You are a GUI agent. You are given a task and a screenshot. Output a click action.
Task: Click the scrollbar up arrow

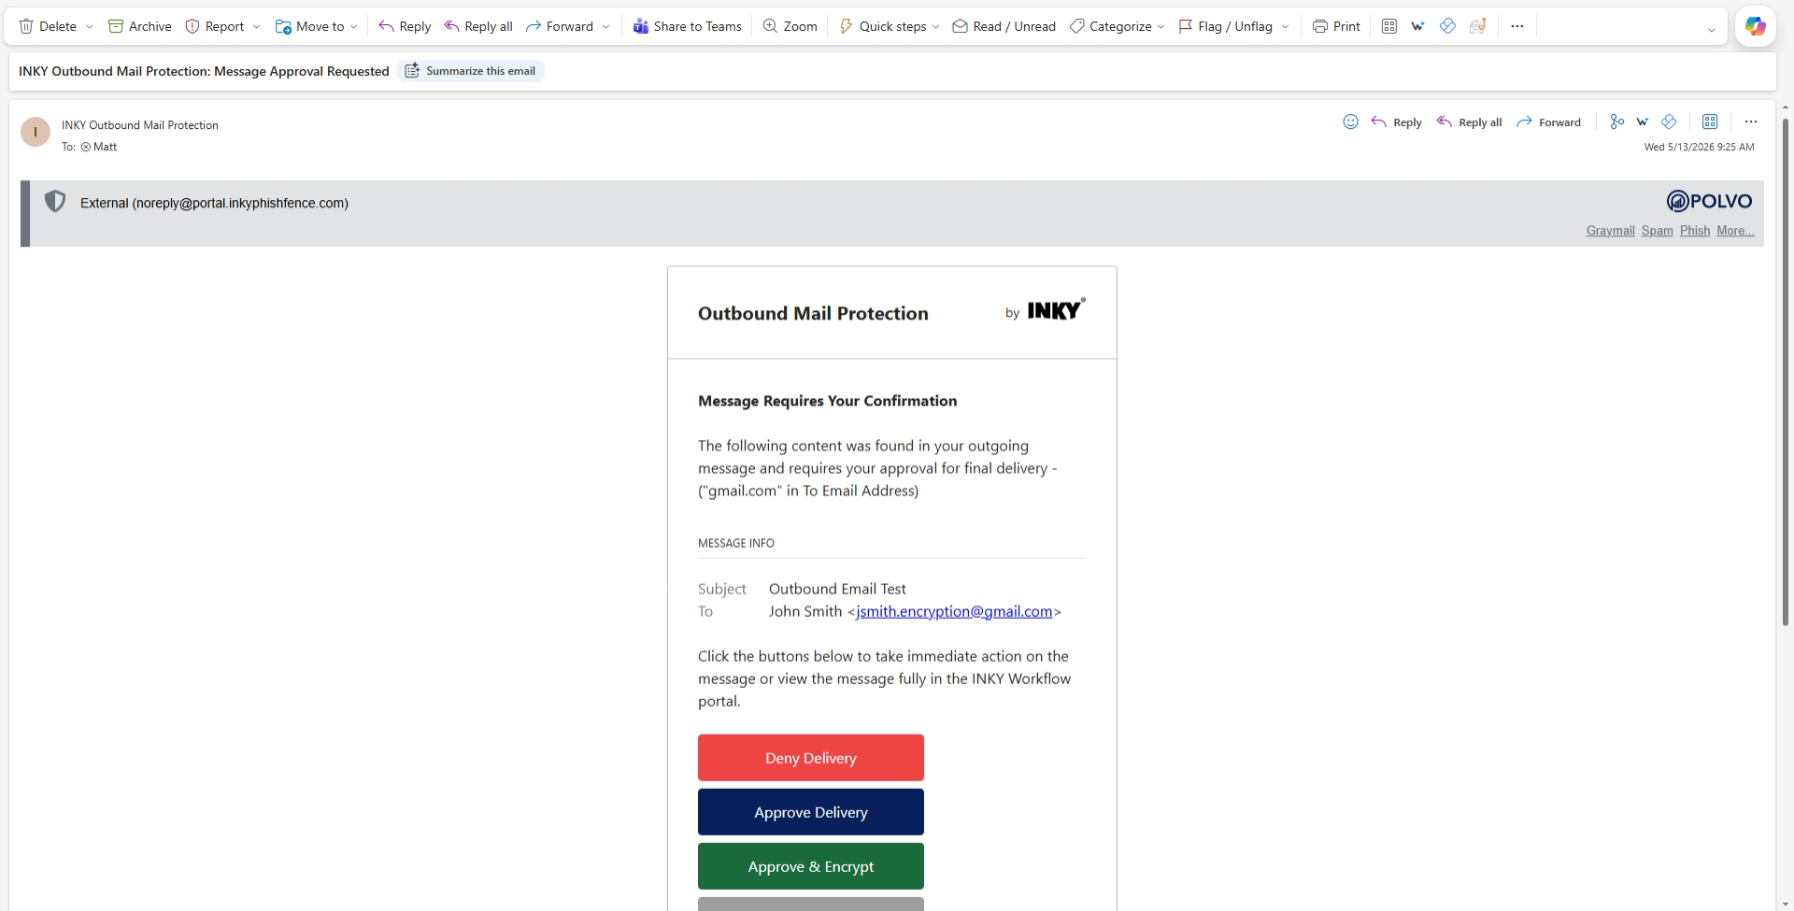click(1785, 106)
